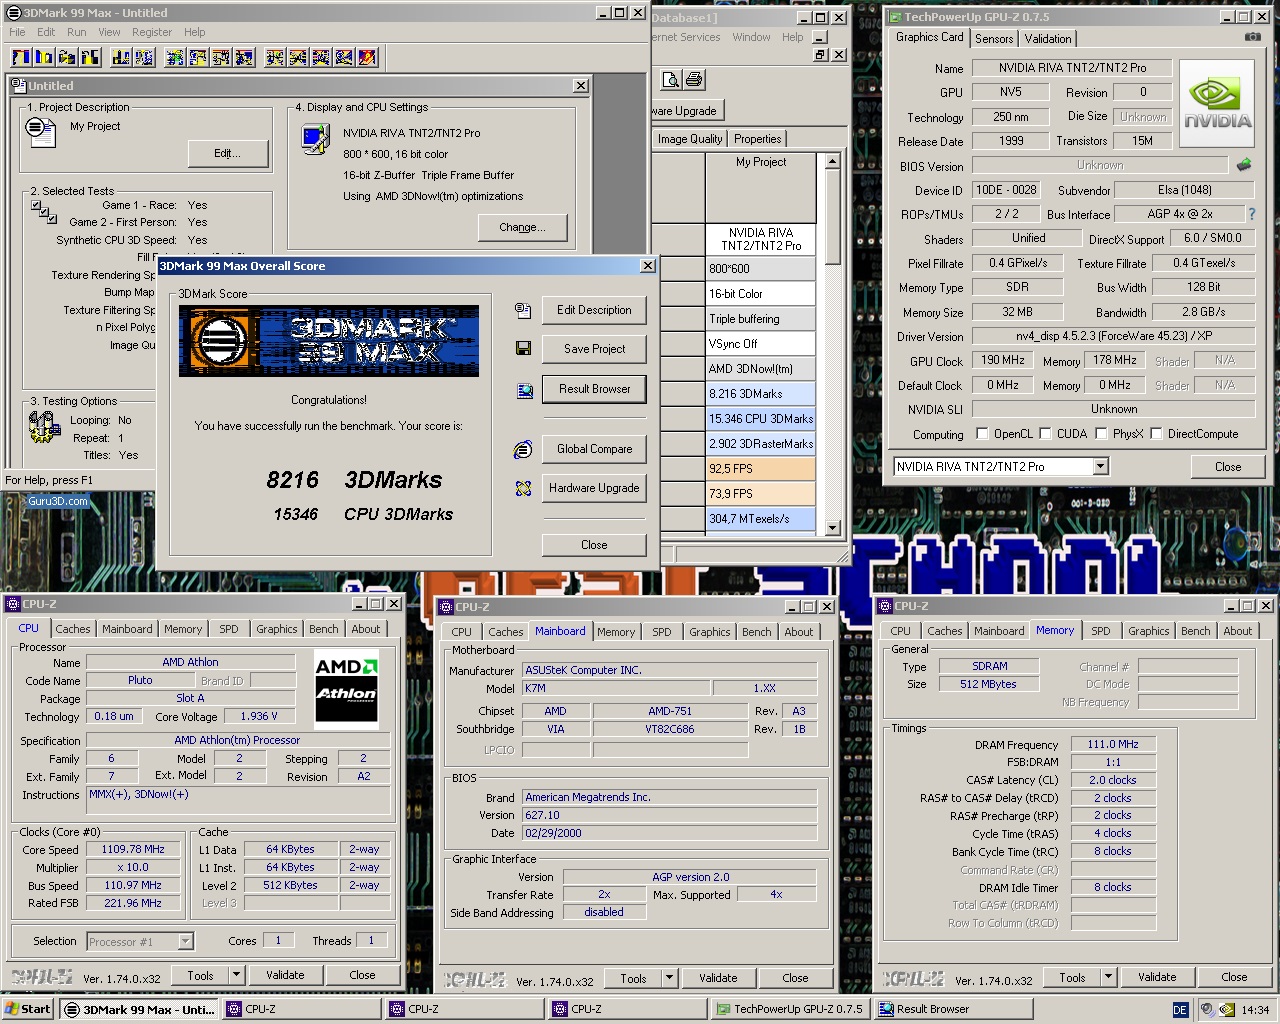Click print preview icon in Result Browser toolbar
Image resolution: width=1280 pixels, height=1024 pixels.
671,80
